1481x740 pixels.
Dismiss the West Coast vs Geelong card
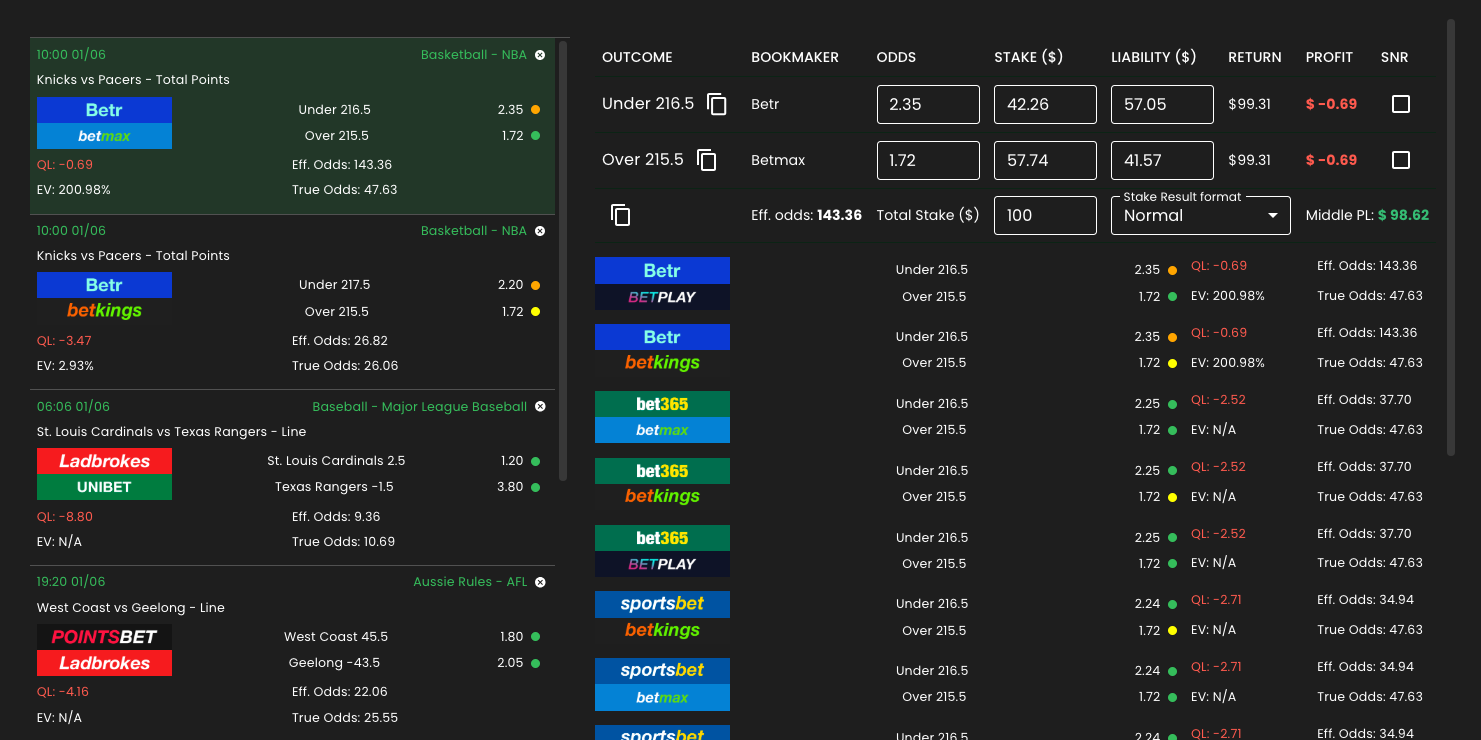click(540, 582)
